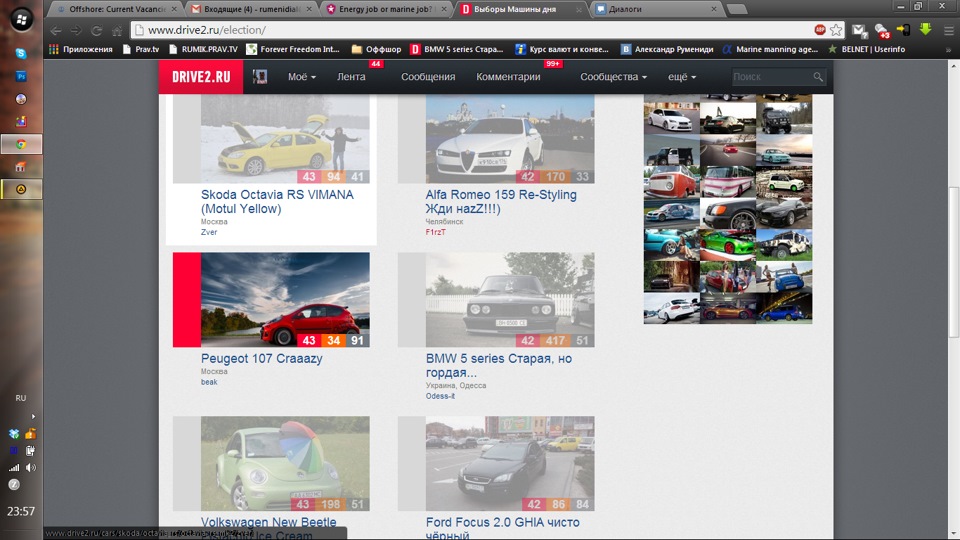Image resolution: width=960 pixels, height=540 pixels.
Task: Click the red Peugeot 107 photo
Action: click(x=285, y=299)
